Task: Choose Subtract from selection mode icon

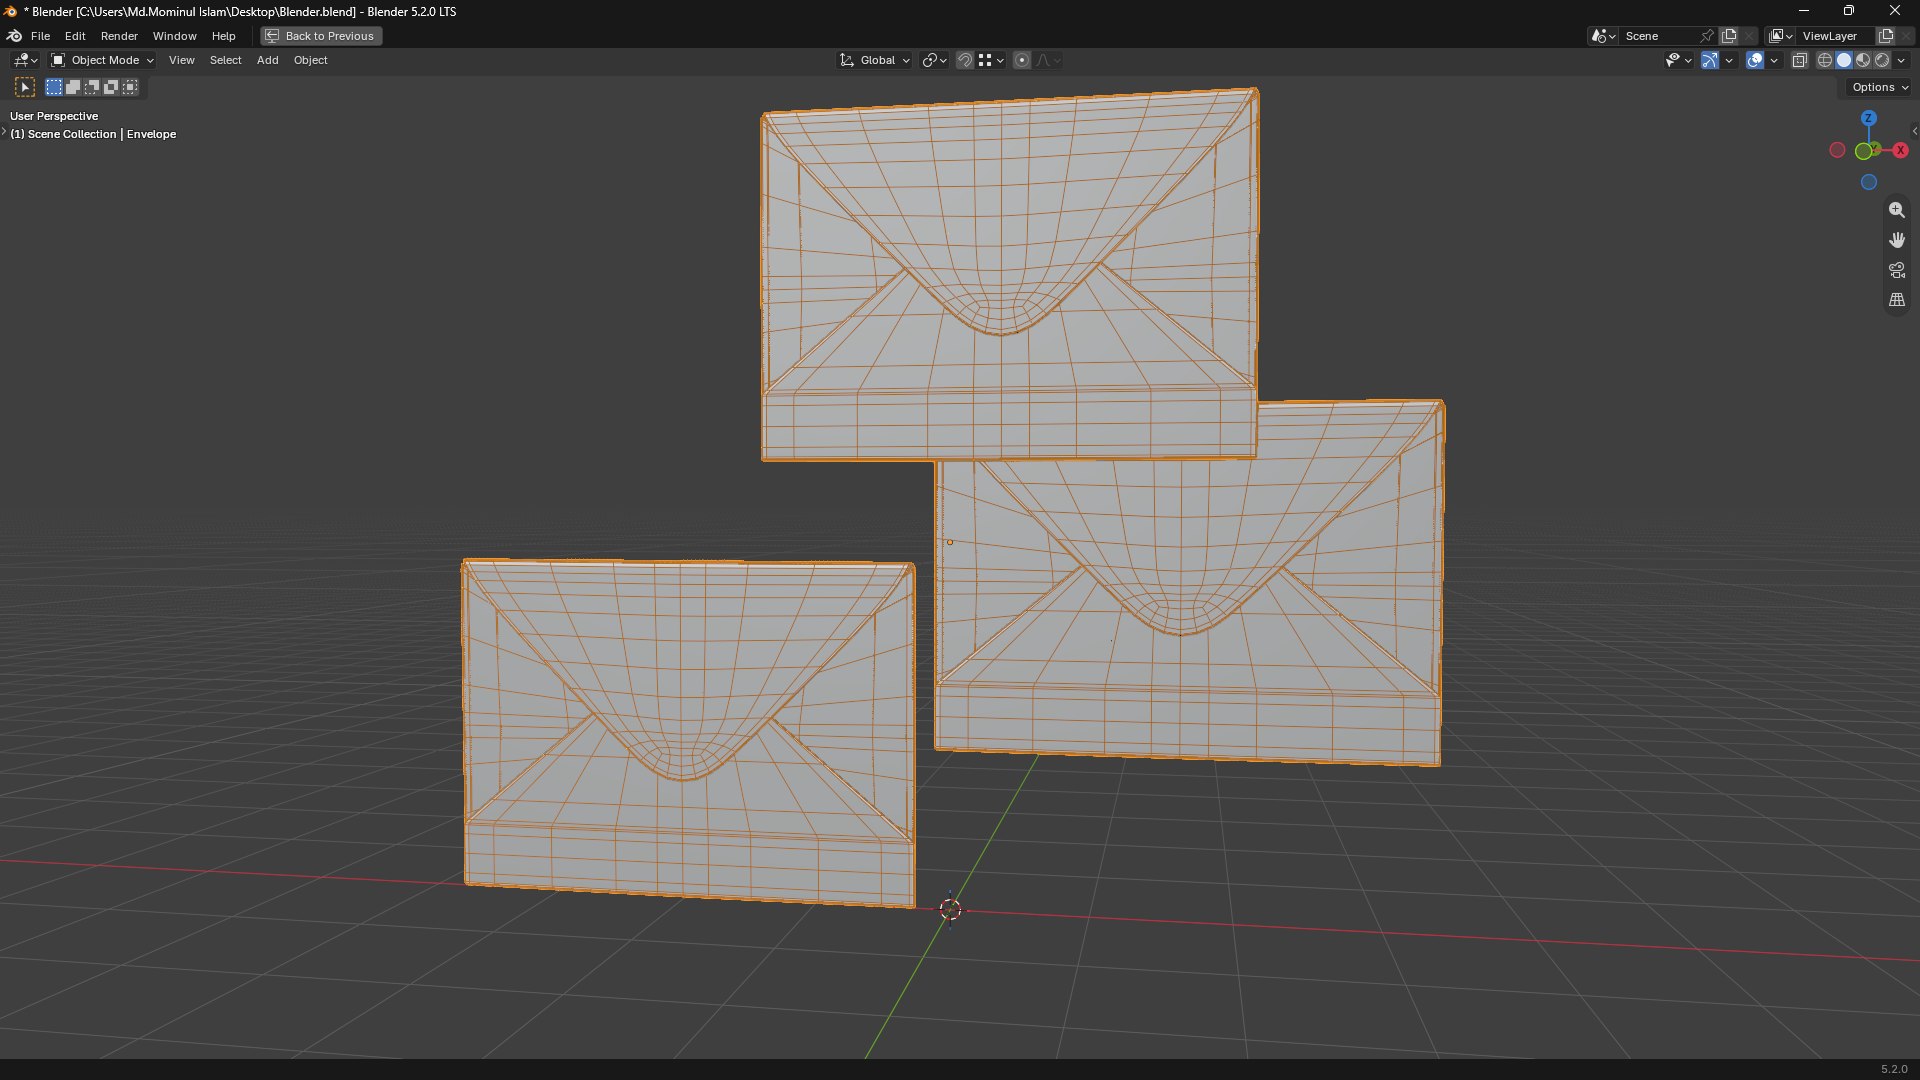Action: [x=92, y=87]
